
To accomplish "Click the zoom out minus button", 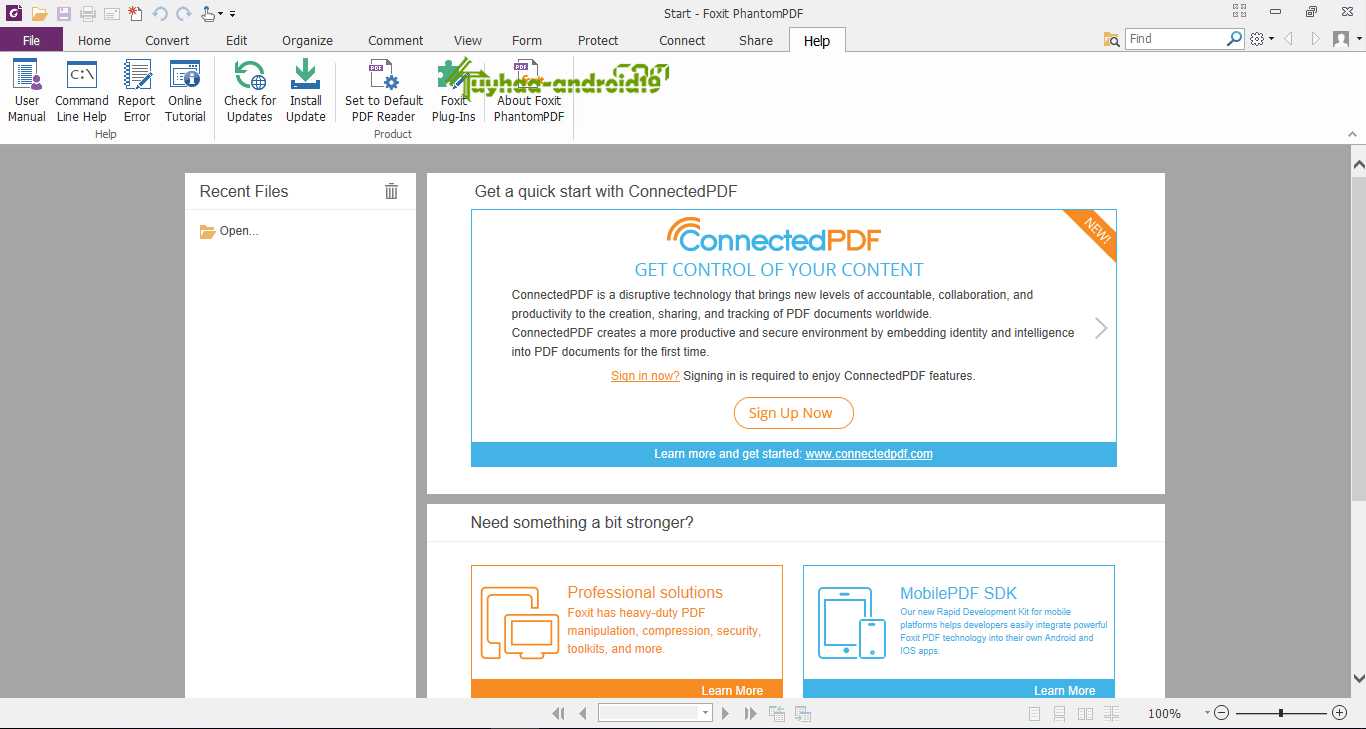I will coord(1221,713).
